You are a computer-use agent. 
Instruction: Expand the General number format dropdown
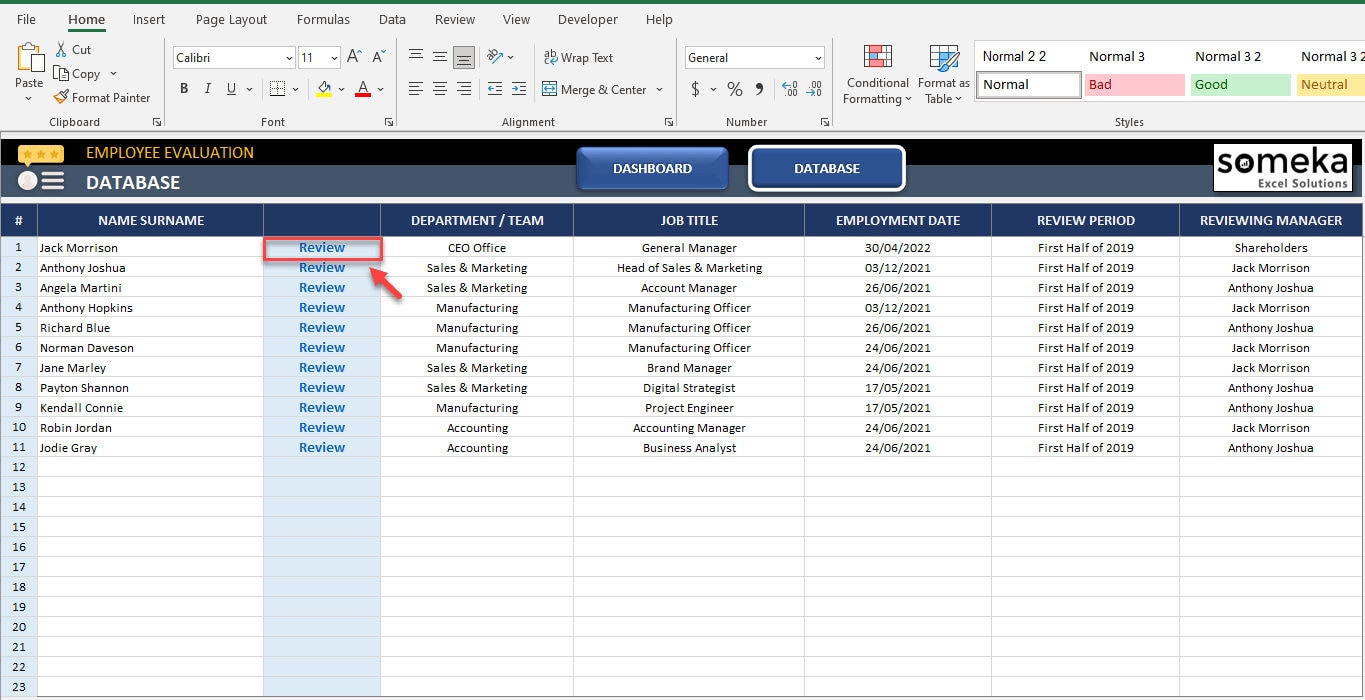tap(819, 58)
